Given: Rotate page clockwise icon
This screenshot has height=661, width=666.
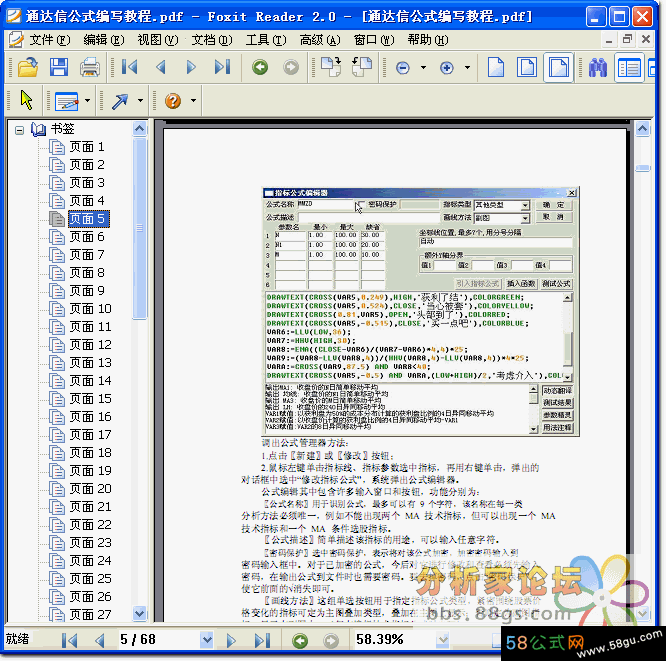Looking at the screenshot, I should pos(331,67).
